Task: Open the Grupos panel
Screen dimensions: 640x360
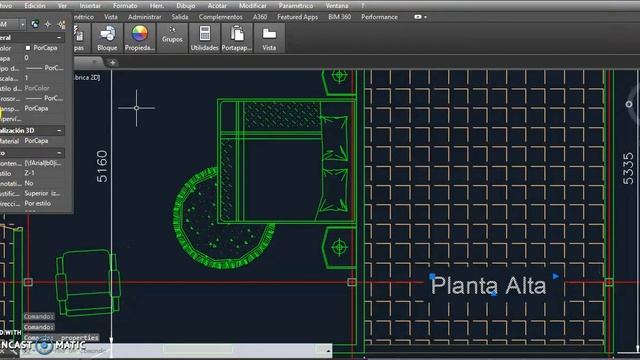Action: pos(172,38)
